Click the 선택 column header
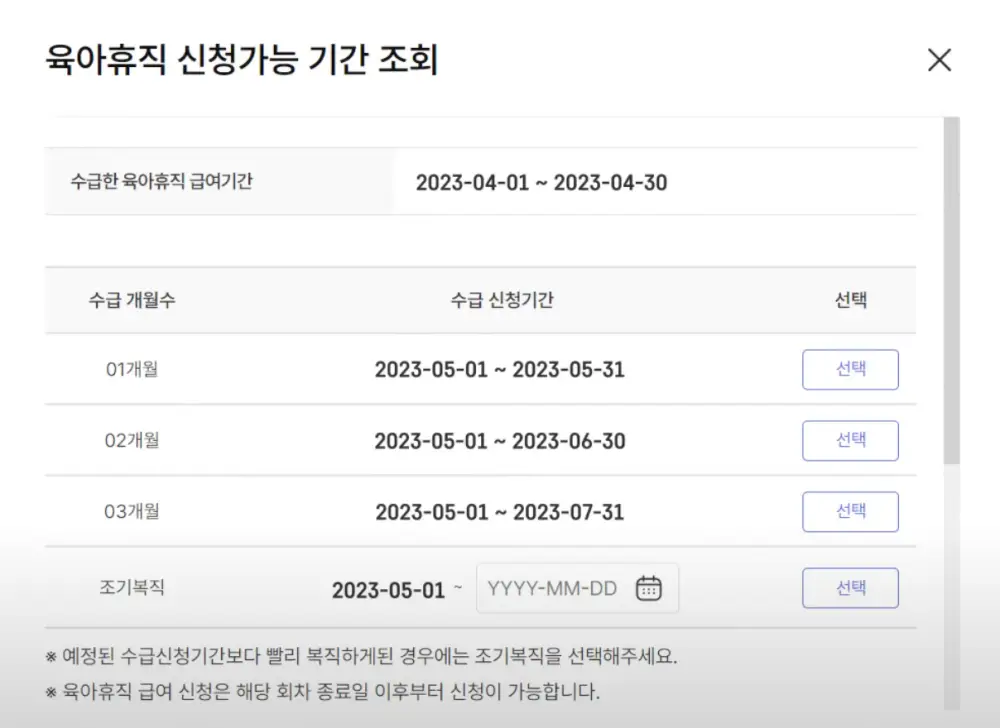Image resolution: width=1000 pixels, height=728 pixels. coord(851,300)
